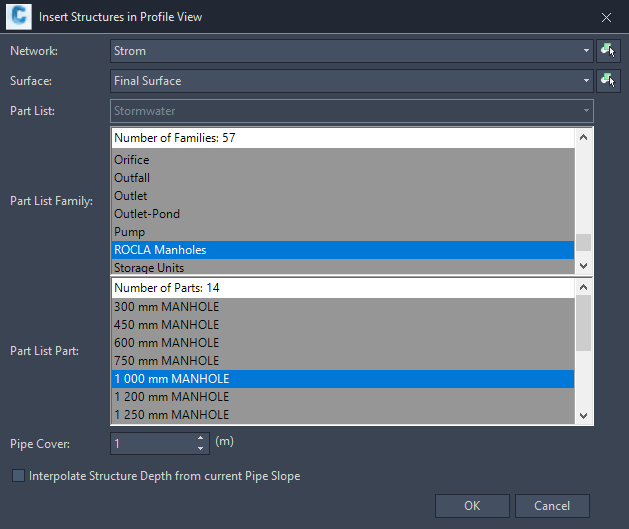
Task: Select Orifice in family list
Action: pyautogui.click(x=343, y=160)
